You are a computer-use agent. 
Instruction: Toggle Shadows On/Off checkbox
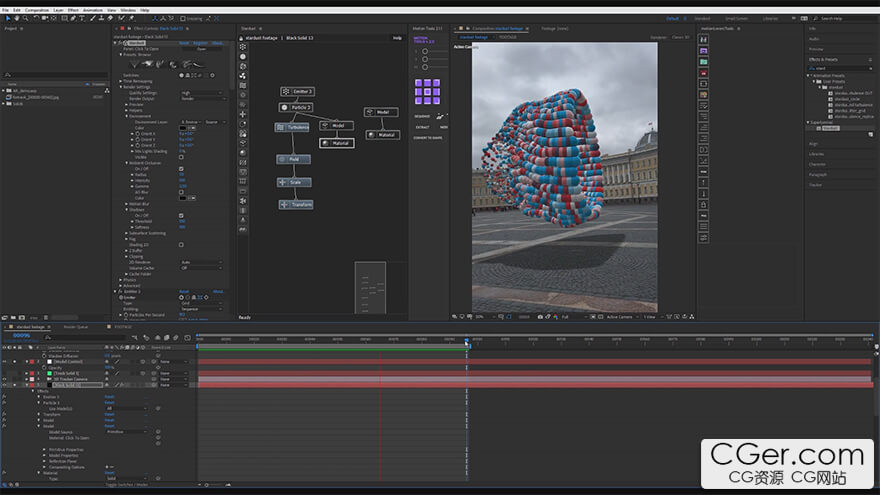[181, 216]
